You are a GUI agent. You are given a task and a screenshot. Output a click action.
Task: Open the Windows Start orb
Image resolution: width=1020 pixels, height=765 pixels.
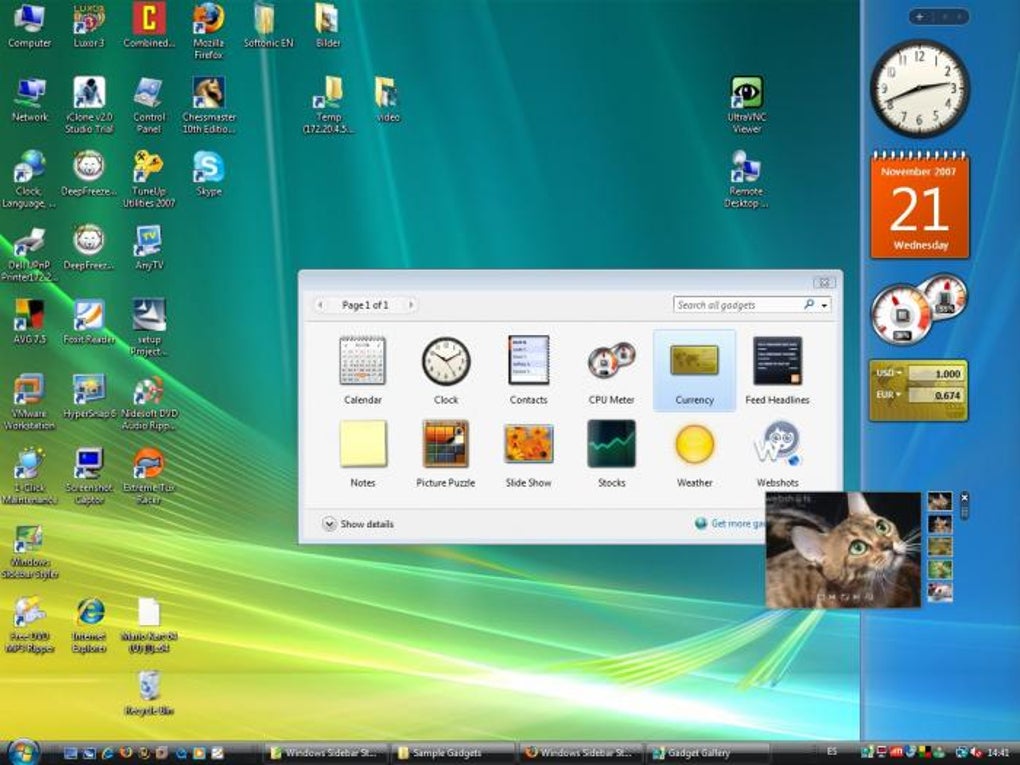point(25,752)
